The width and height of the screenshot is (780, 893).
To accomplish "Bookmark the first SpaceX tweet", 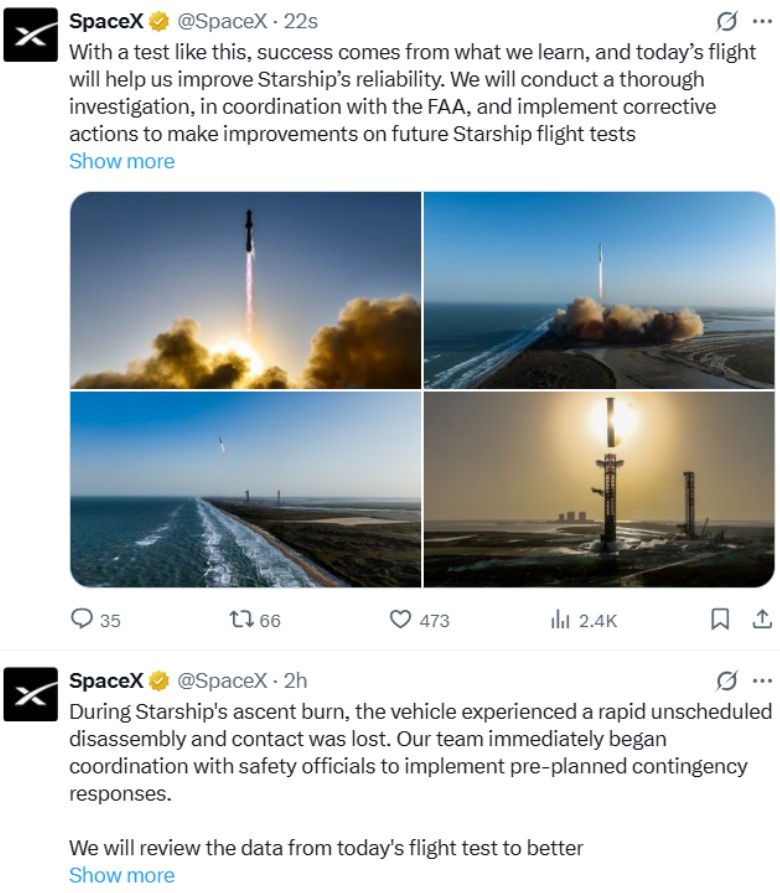I will 720,619.
